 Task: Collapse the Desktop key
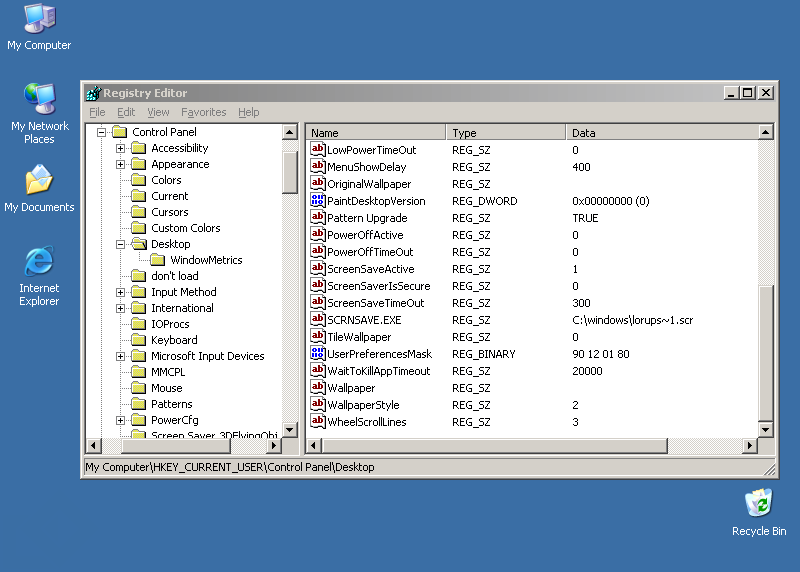[120, 244]
